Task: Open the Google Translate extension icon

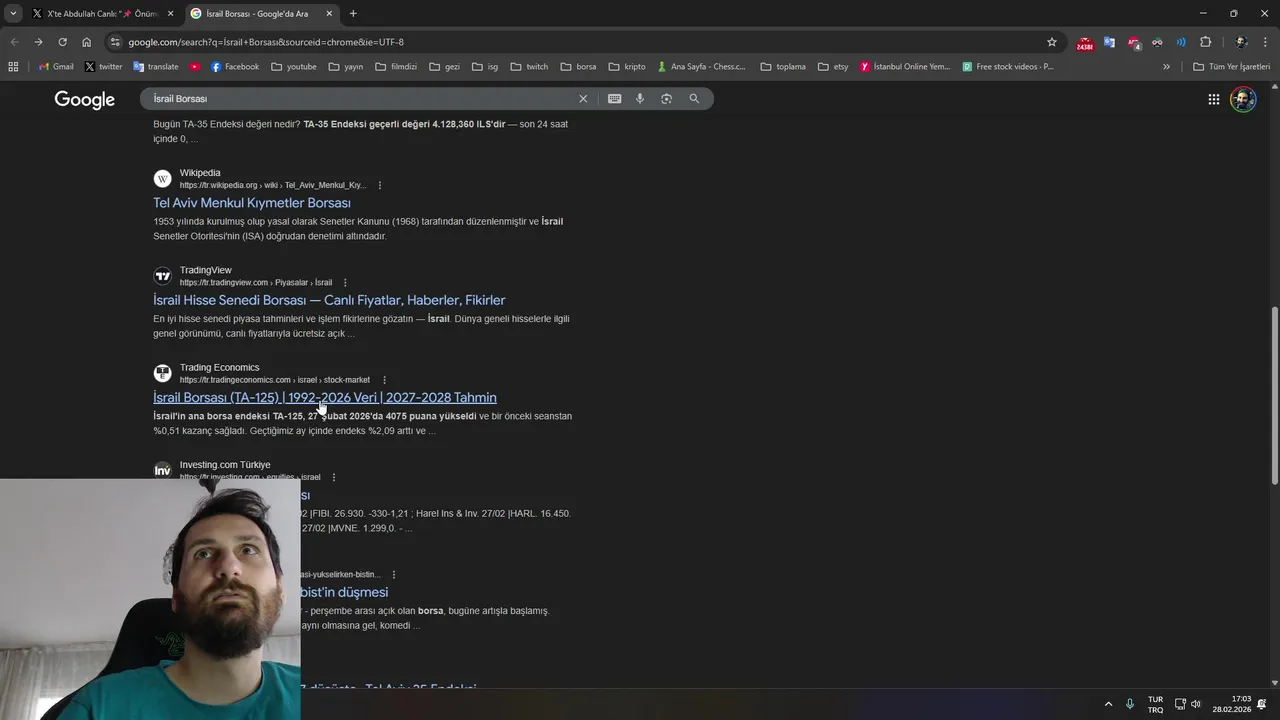Action: coord(1109,42)
